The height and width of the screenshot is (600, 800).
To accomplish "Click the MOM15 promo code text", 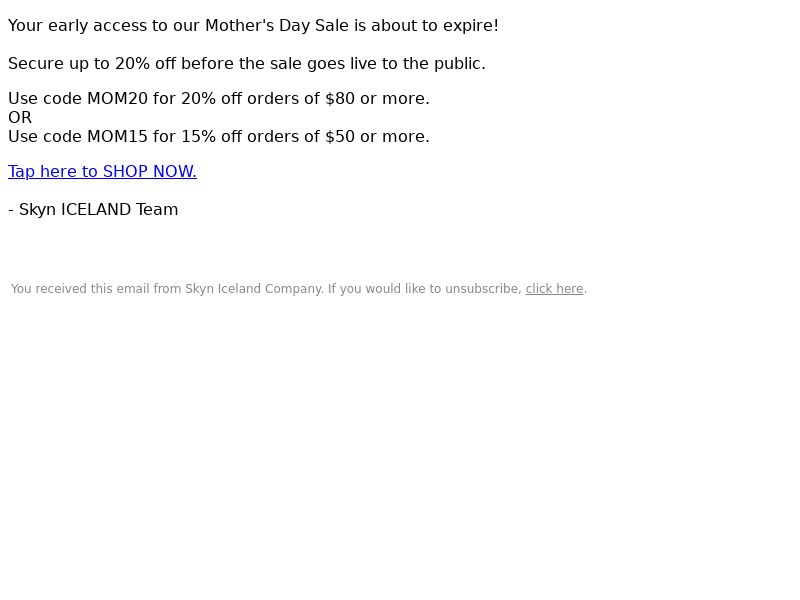I will (x=117, y=137).
